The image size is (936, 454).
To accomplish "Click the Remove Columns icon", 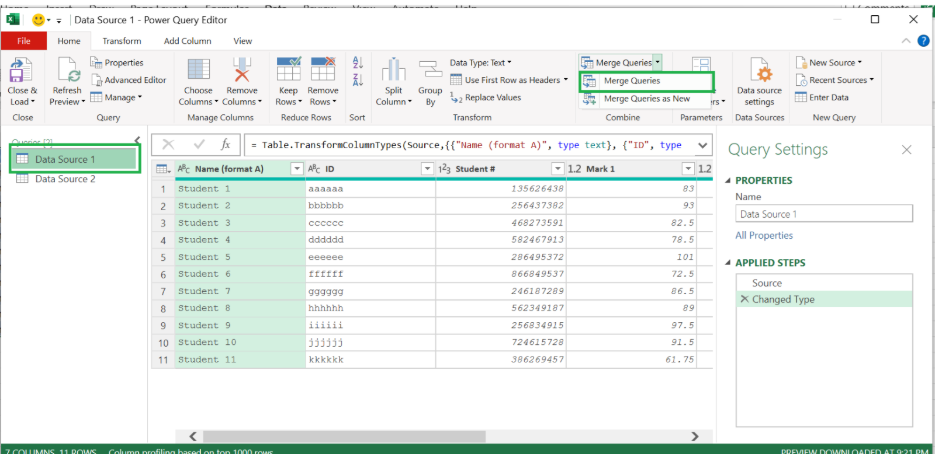I will (242, 70).
